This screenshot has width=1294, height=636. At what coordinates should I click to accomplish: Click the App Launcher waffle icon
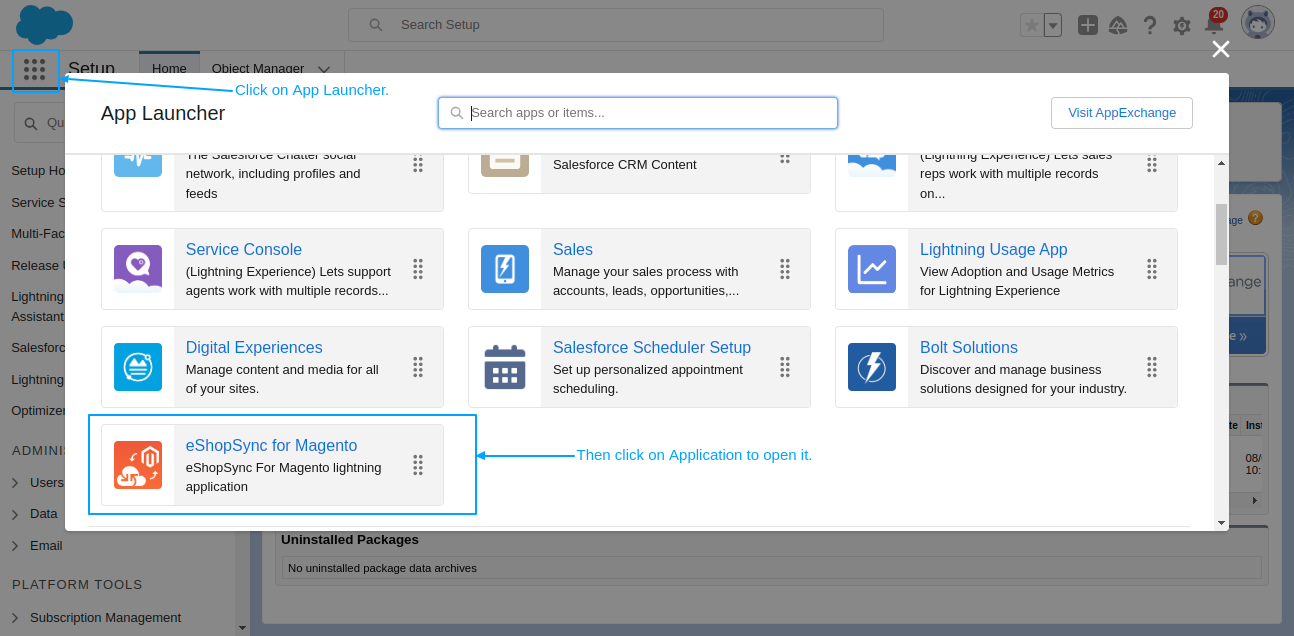click(x=35, y=70)
